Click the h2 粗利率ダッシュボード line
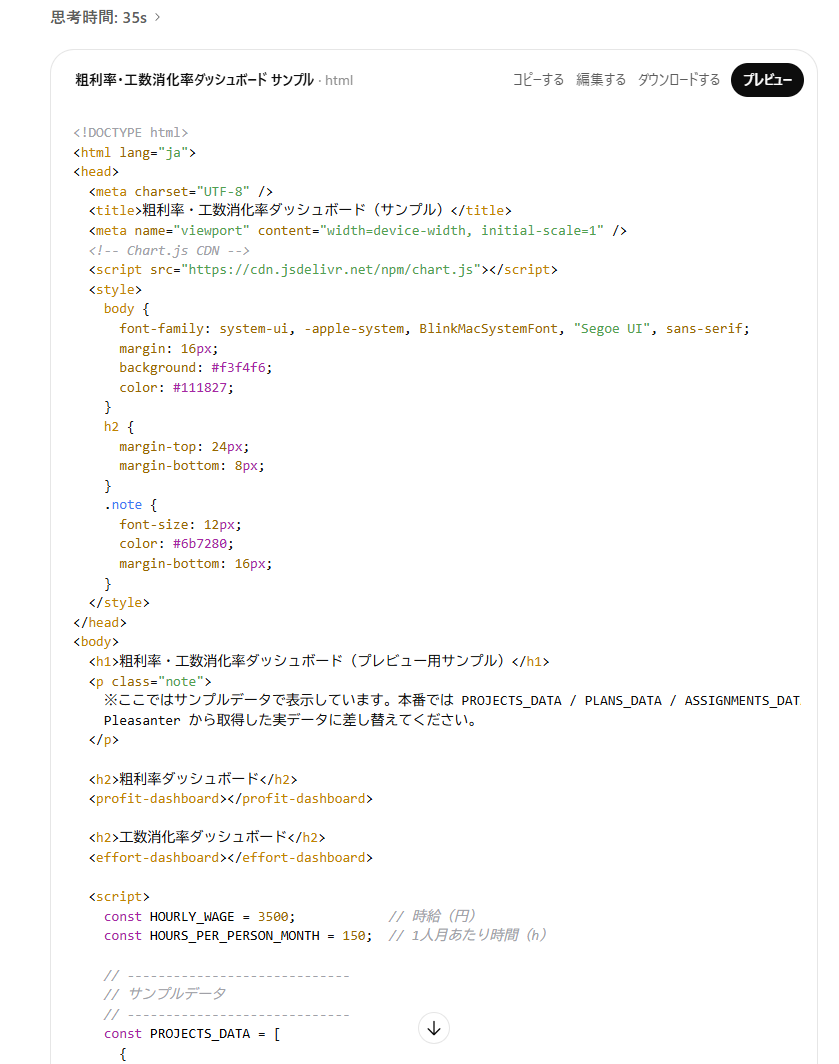 click(193, 779)
